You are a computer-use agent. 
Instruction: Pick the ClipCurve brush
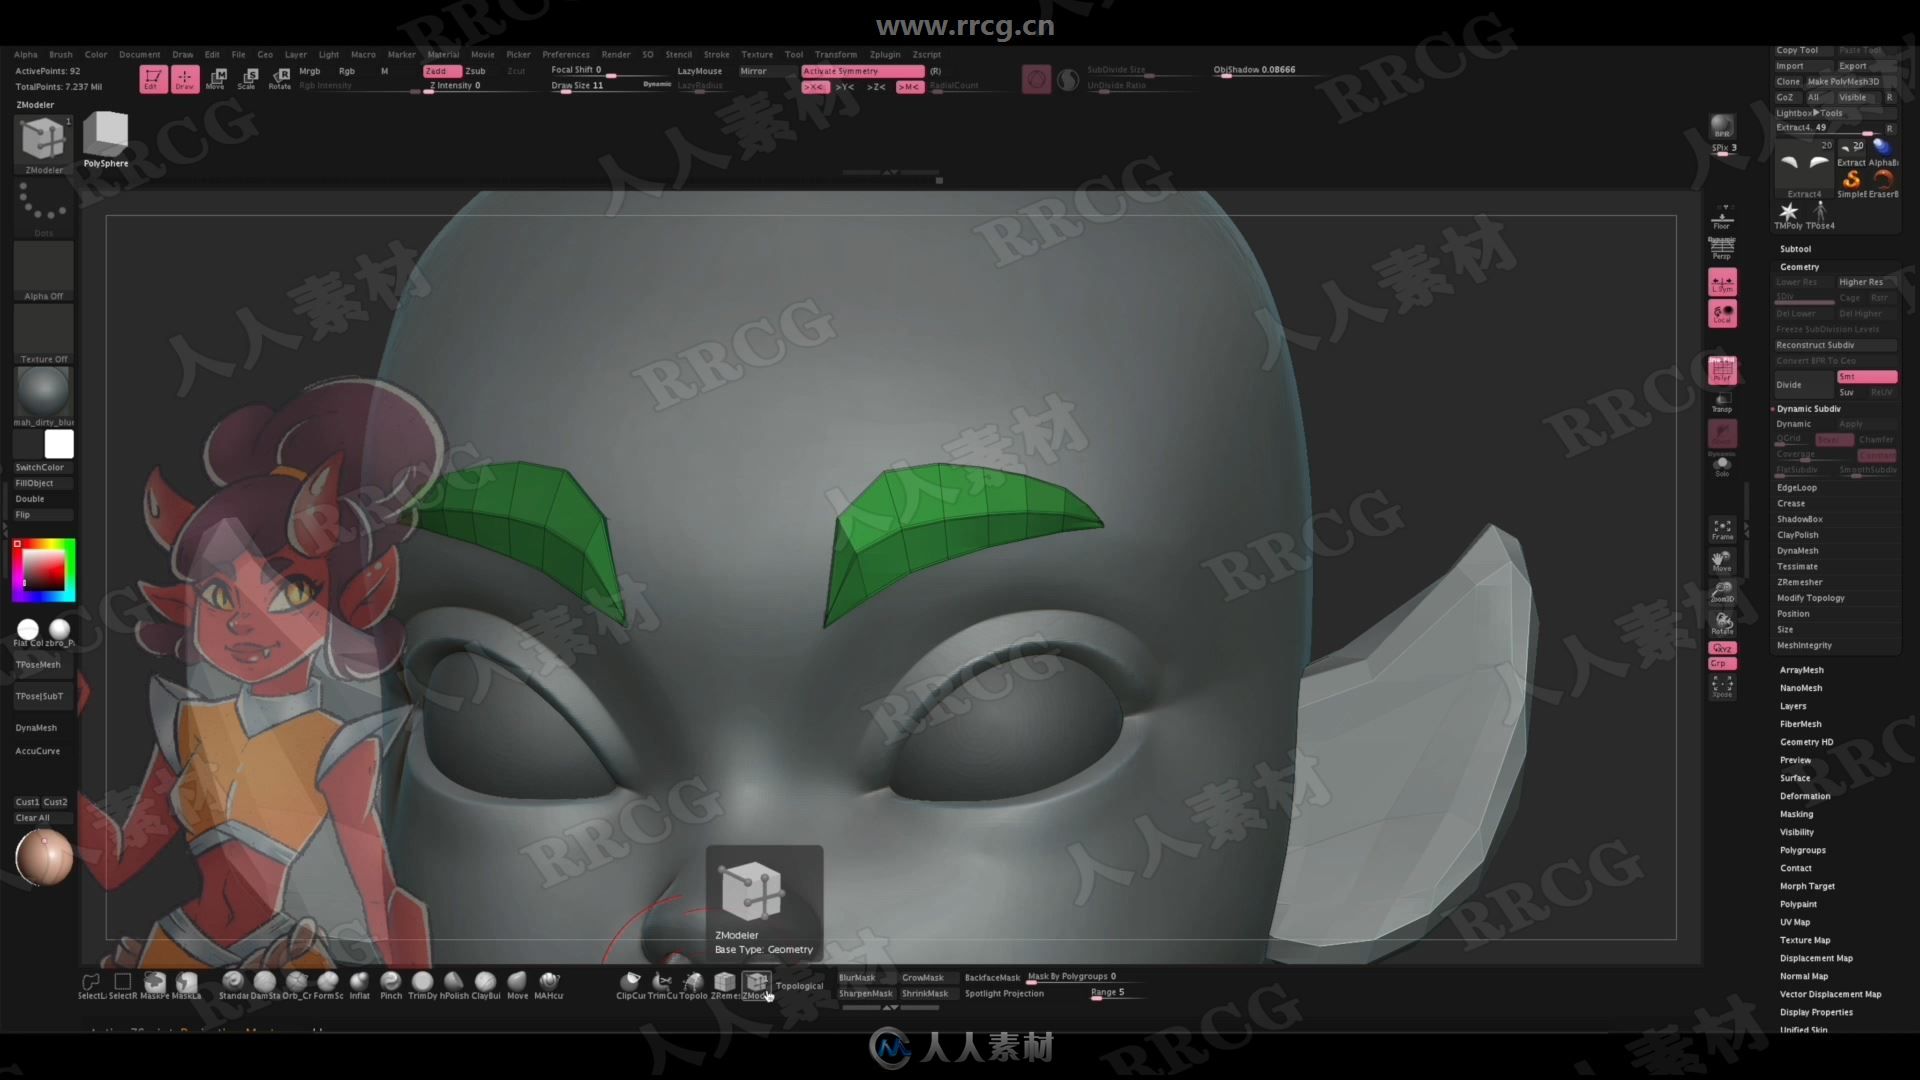click(x=630, y=985)
